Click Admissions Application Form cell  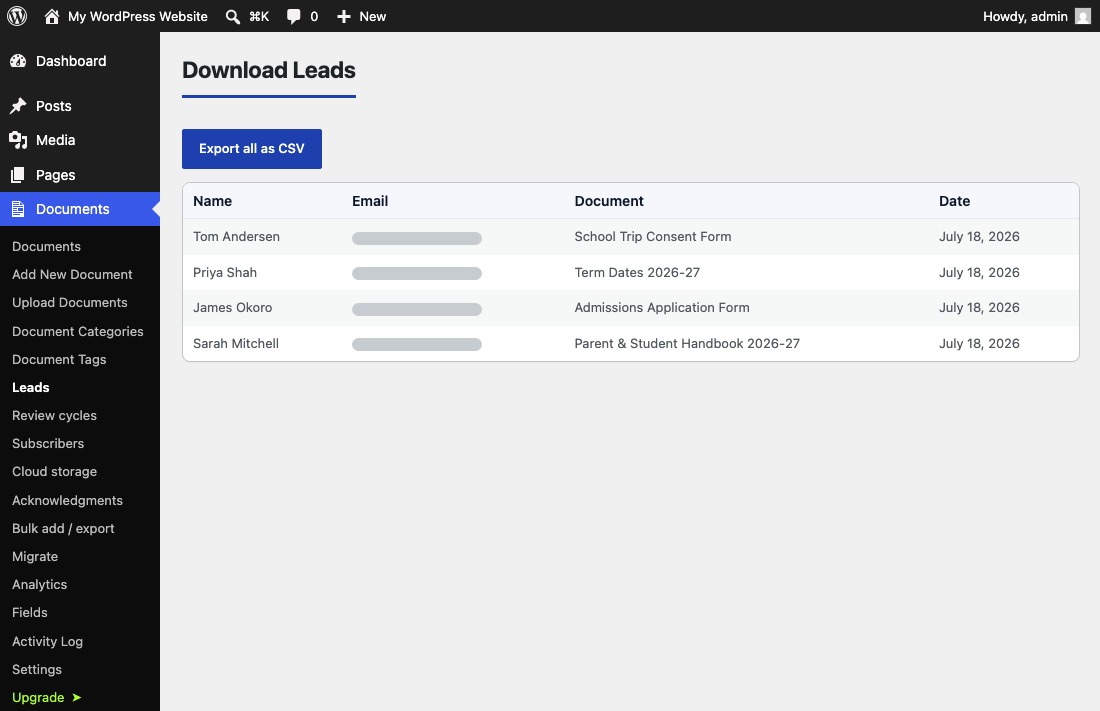click(662, 307)
